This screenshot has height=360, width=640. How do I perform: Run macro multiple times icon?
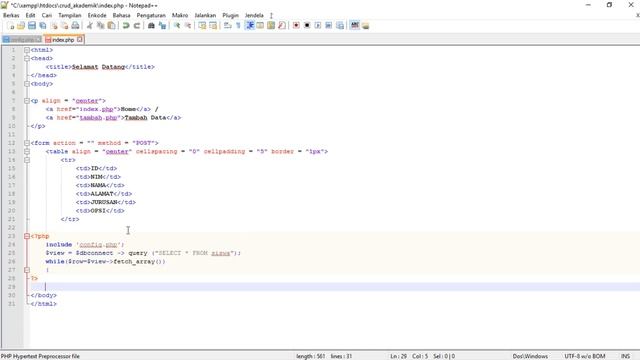coord(329,26)
